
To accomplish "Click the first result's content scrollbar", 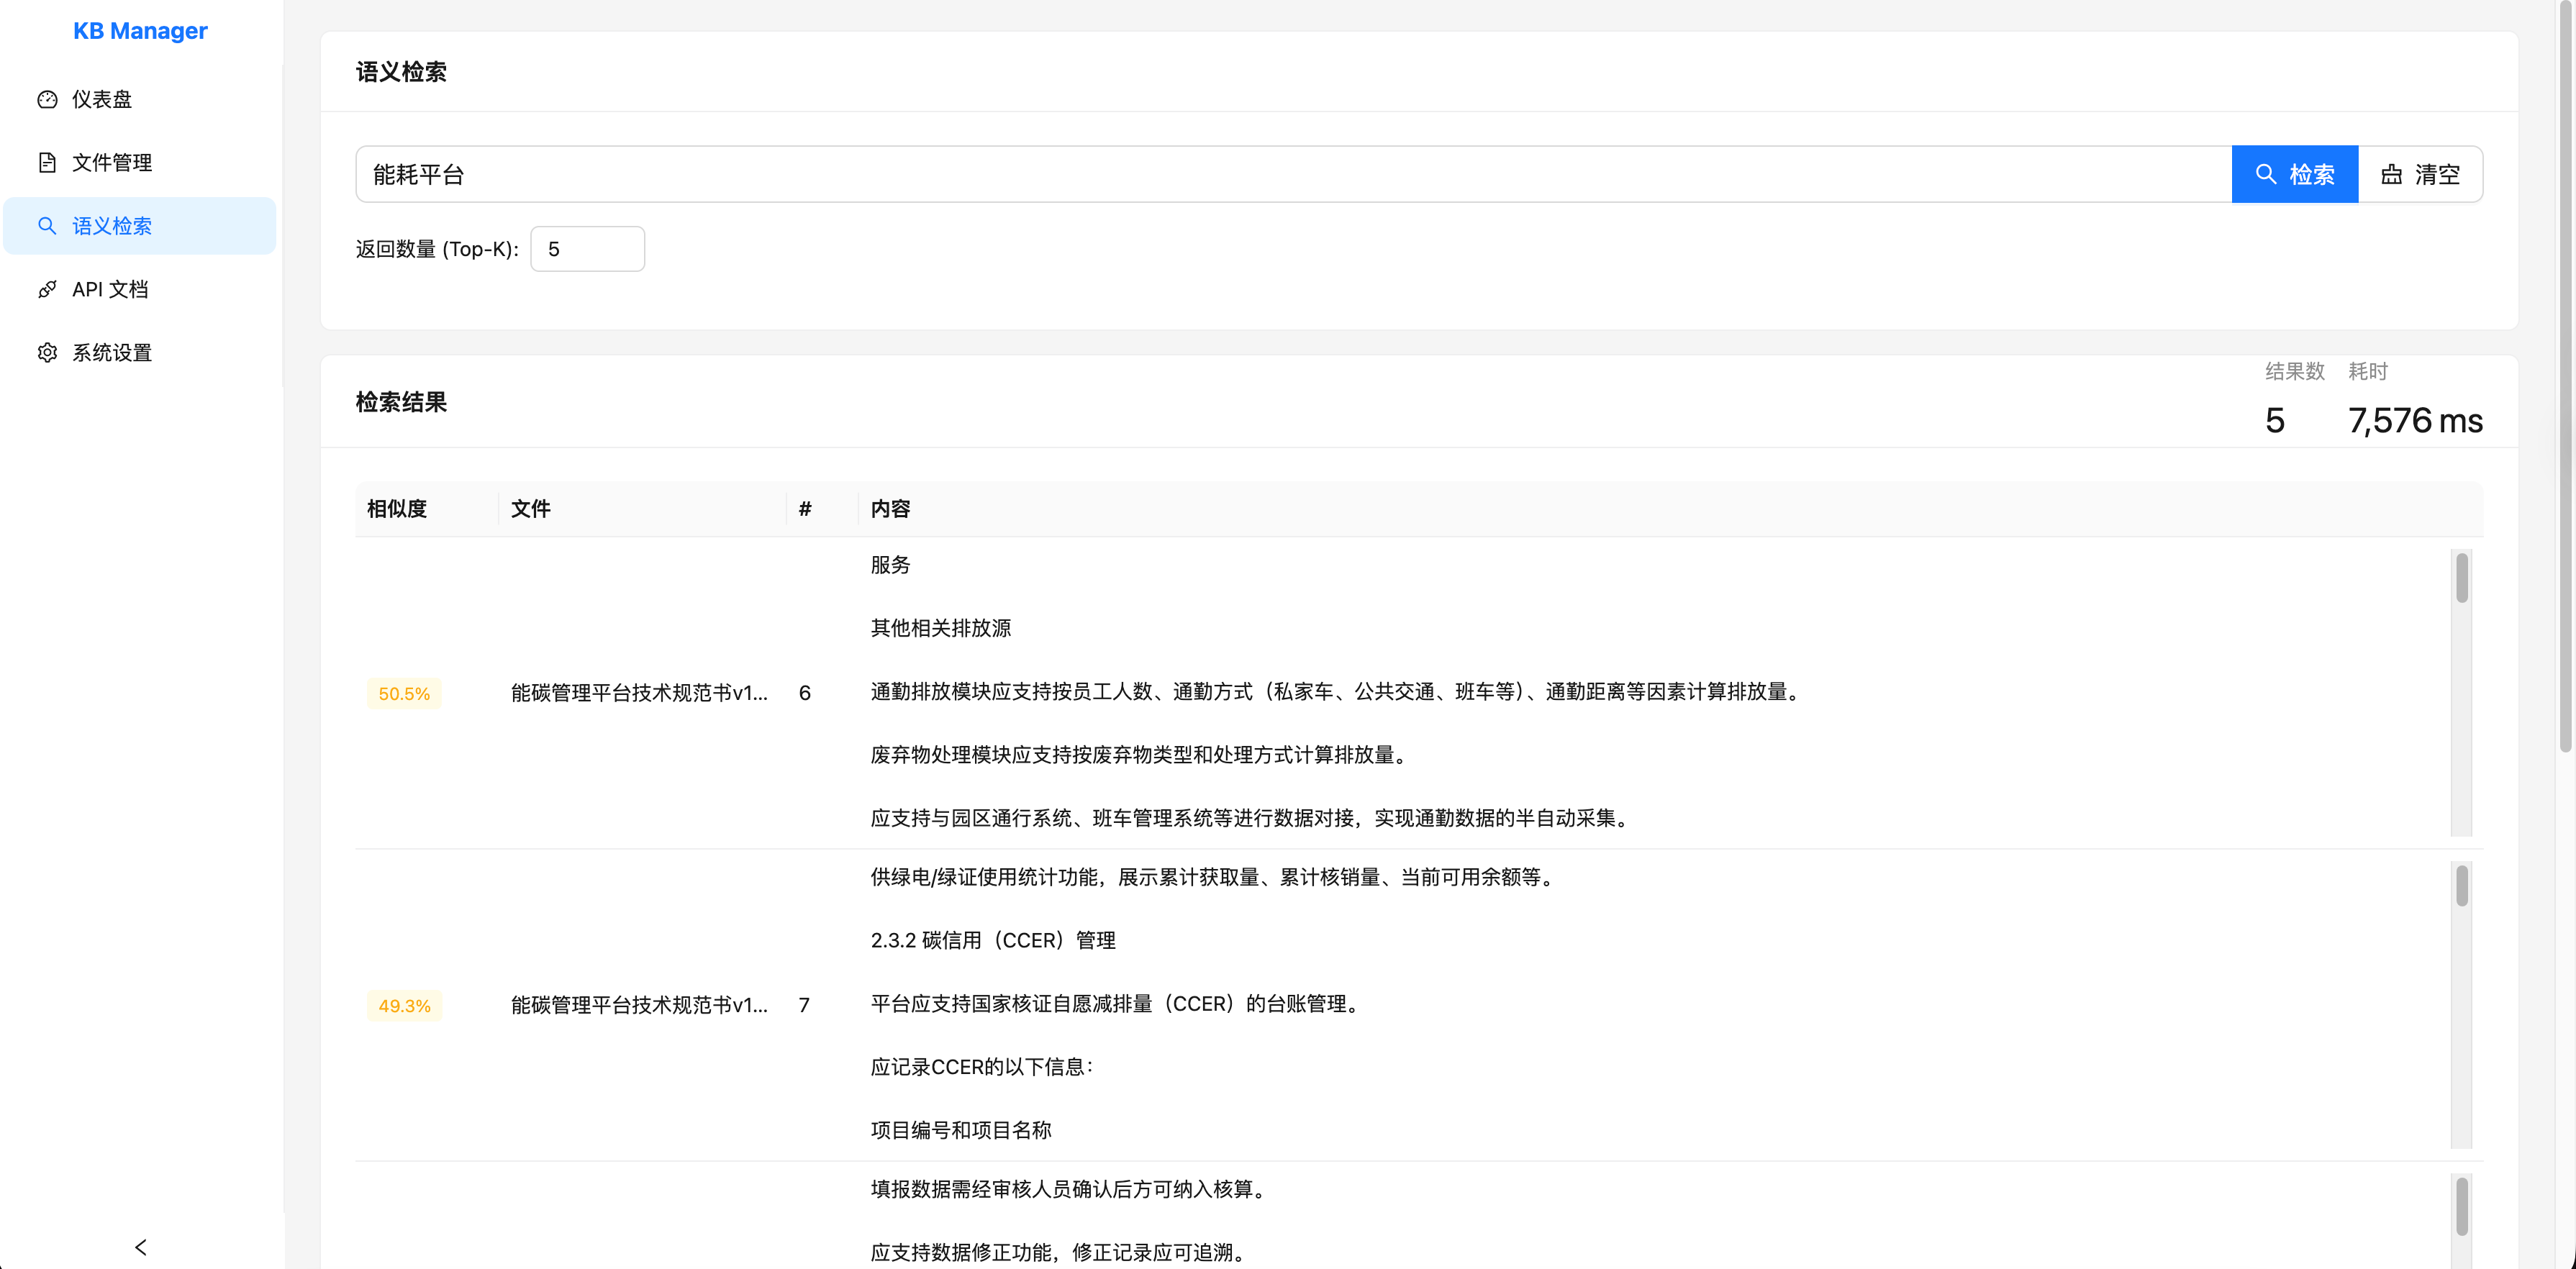I will point(2461,578).
